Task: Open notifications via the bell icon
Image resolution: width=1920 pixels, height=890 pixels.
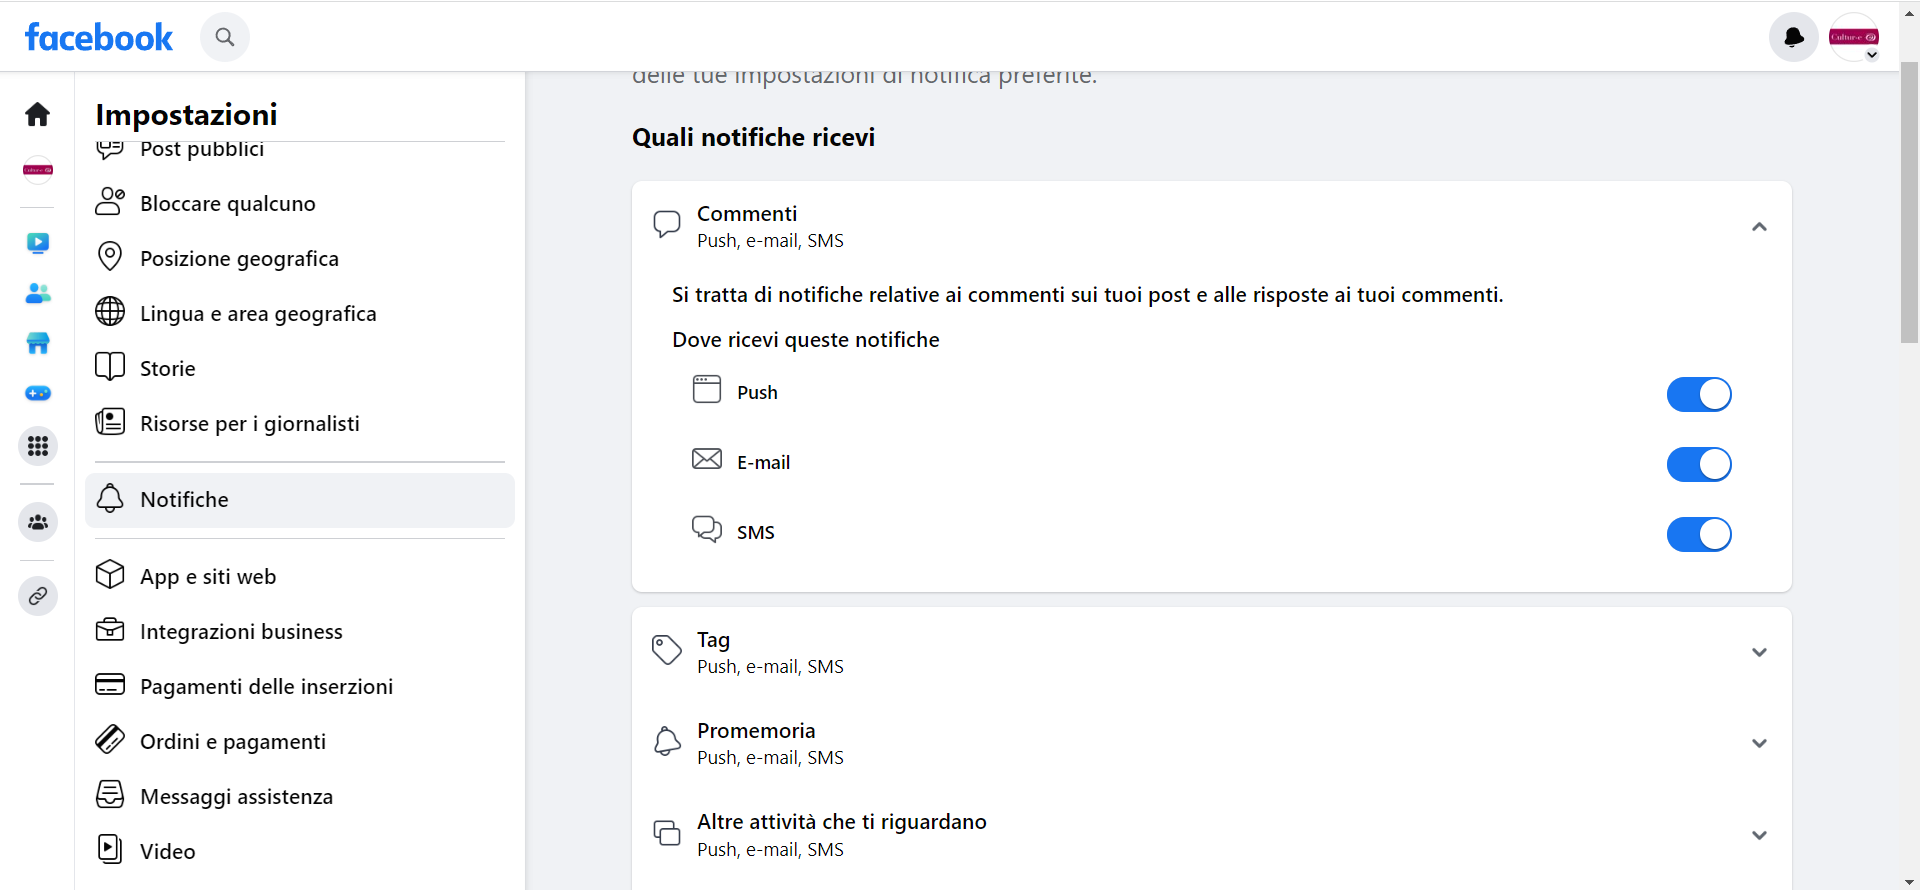Action: (1793, 36)
